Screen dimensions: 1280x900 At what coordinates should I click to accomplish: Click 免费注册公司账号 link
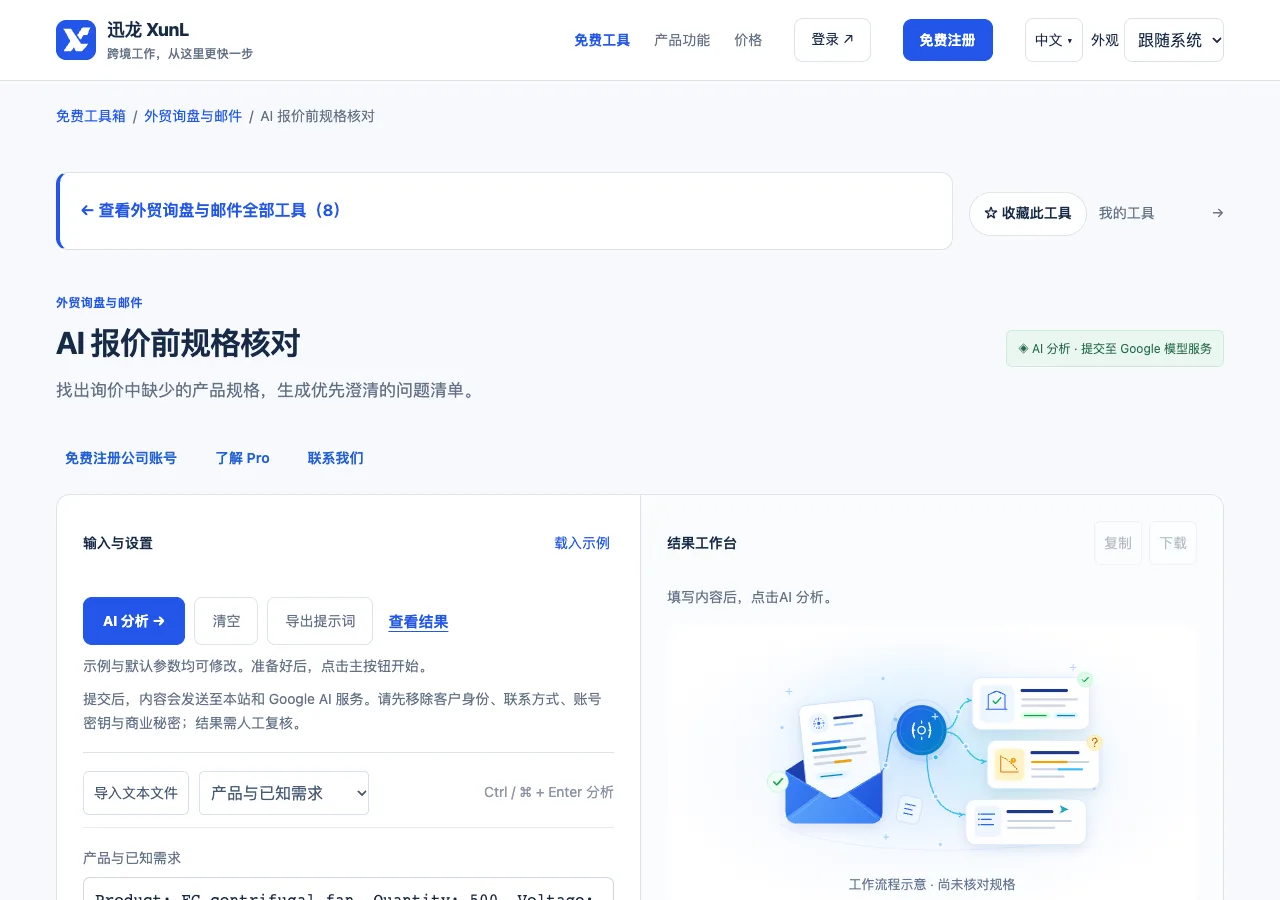[121, 458]
